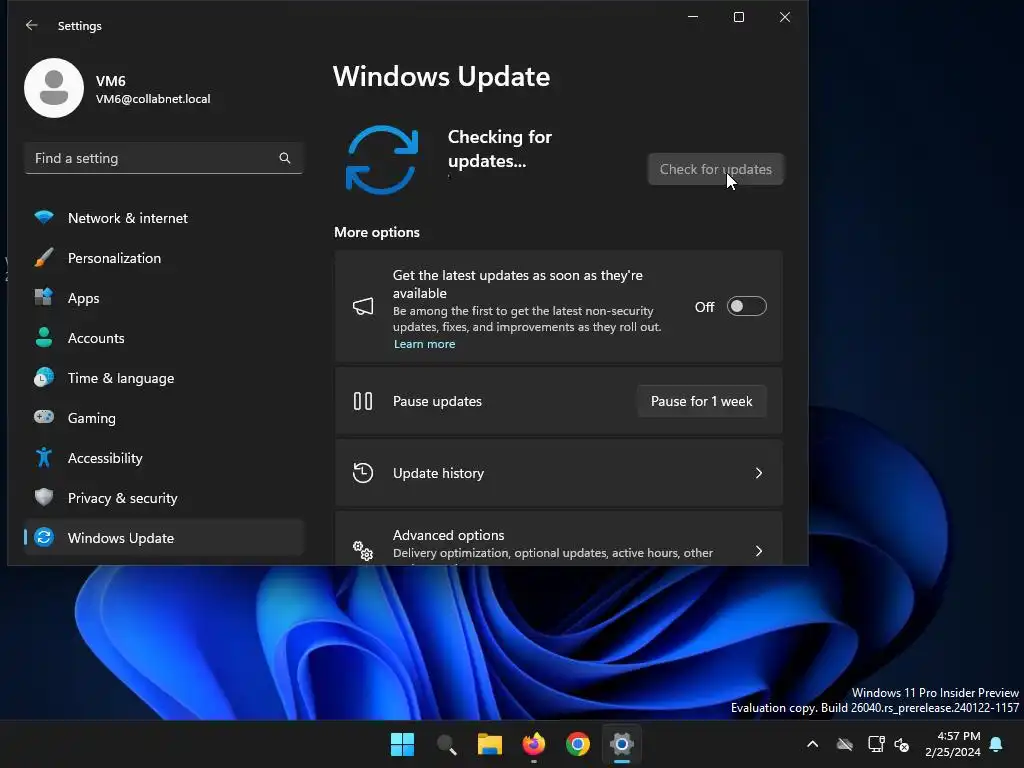This screenshot has width=1024, height=768.
Task: Click the VM6@collabnet.local account email
Action: [x=153, y=99]
